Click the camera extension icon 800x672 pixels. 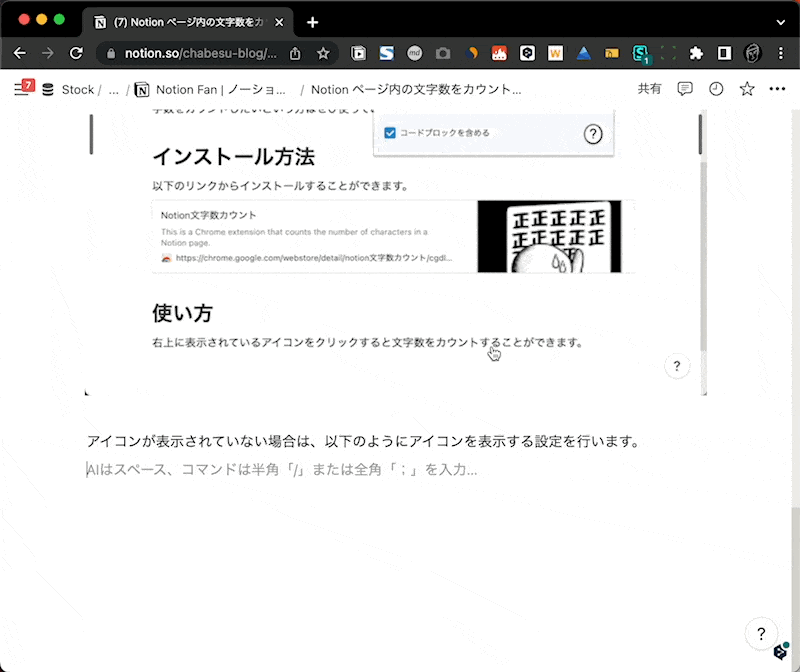443,53
